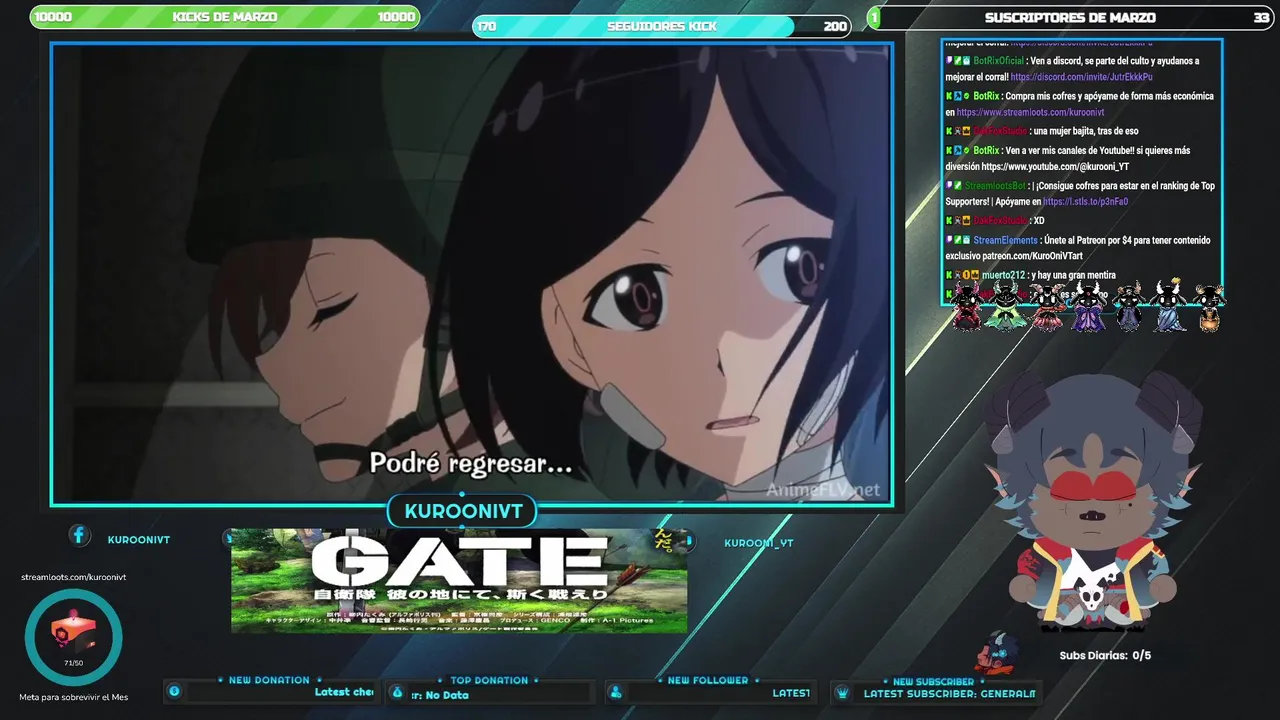Click the New Donation 'Latest' ticker
This screenshot has width=1280, height=720.
[x=344, y=692]
